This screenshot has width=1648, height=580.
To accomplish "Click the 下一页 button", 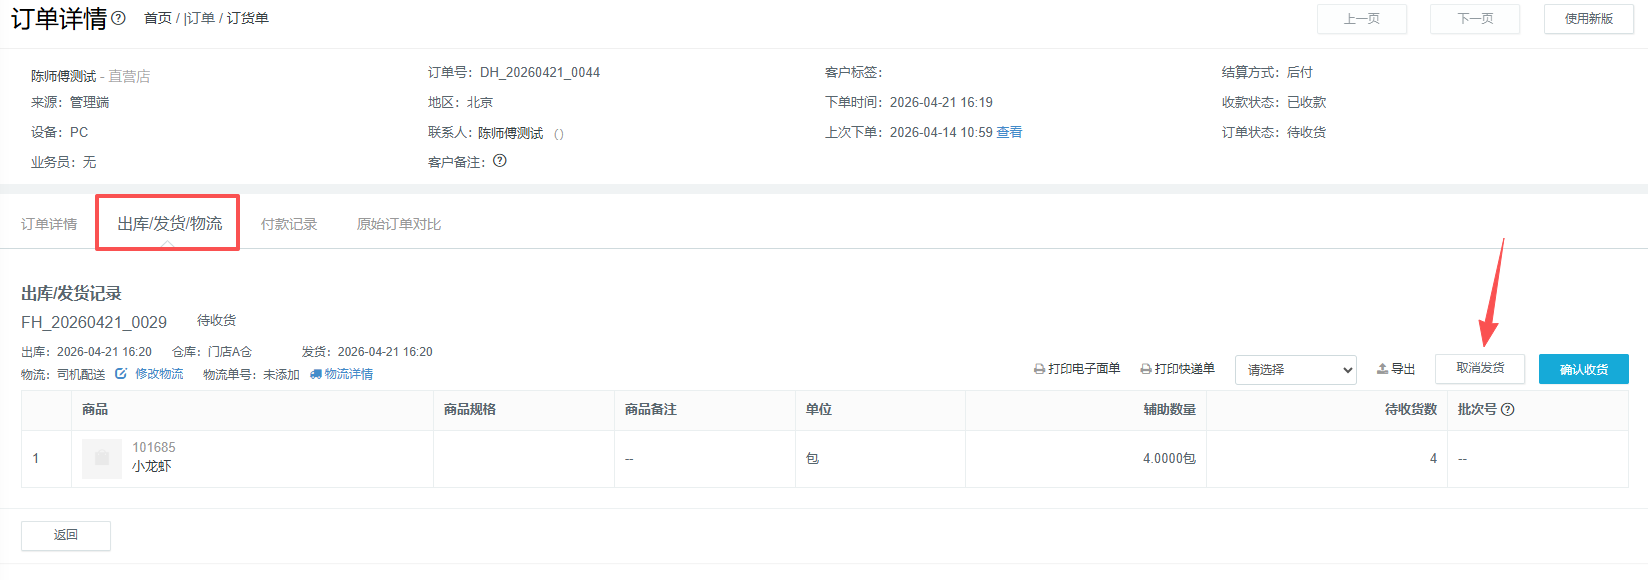I will (1475, 19).
